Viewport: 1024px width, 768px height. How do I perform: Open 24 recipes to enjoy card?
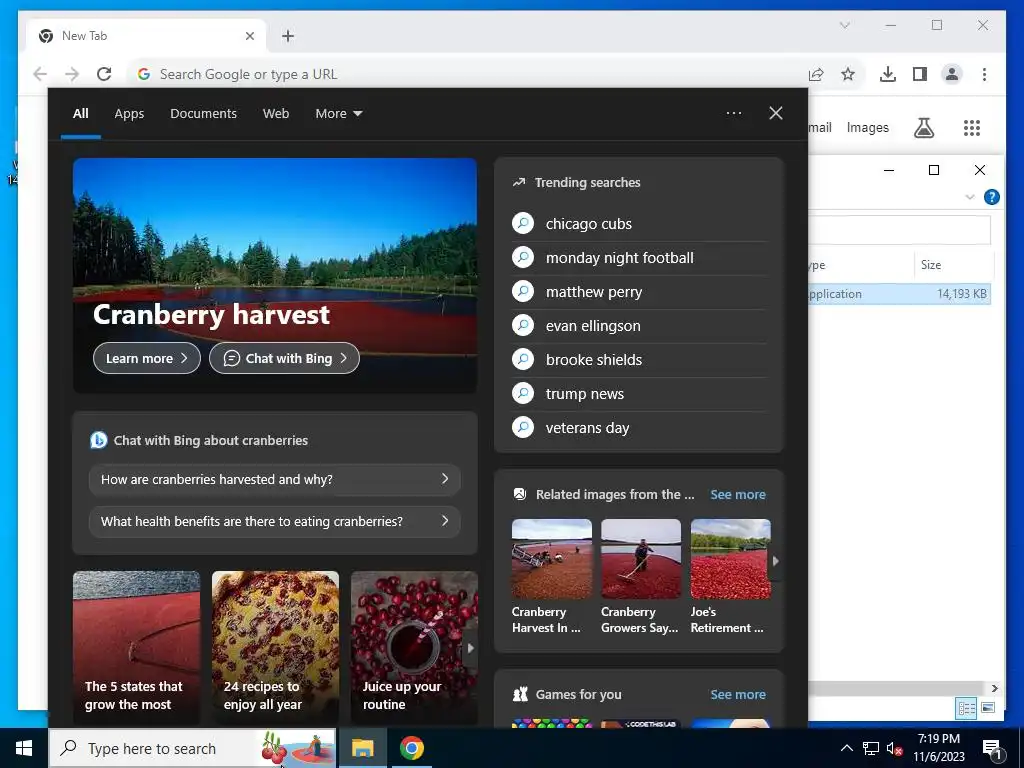pos(275,647)
